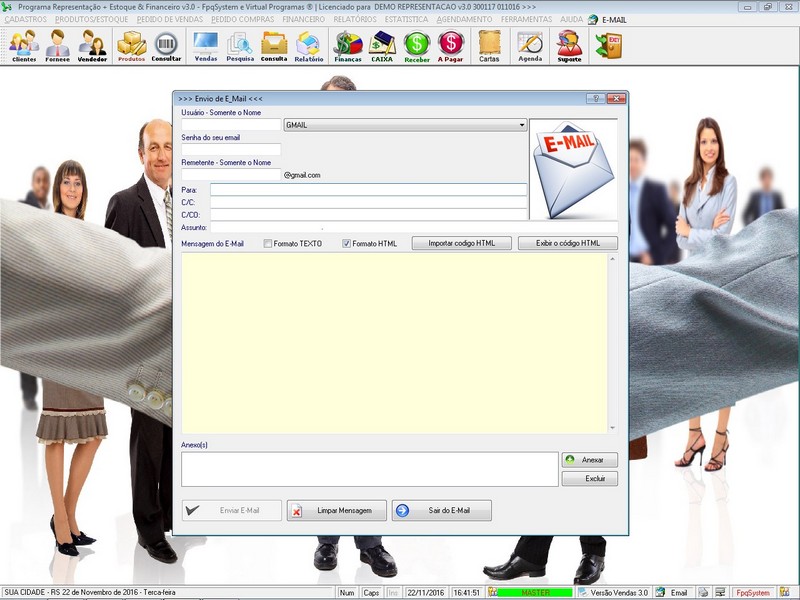This screenshot has height=600, width=800.
Task: Enable the Formato TEXTO checkbox
Action: pyautogui.click(x=268, y=244)
